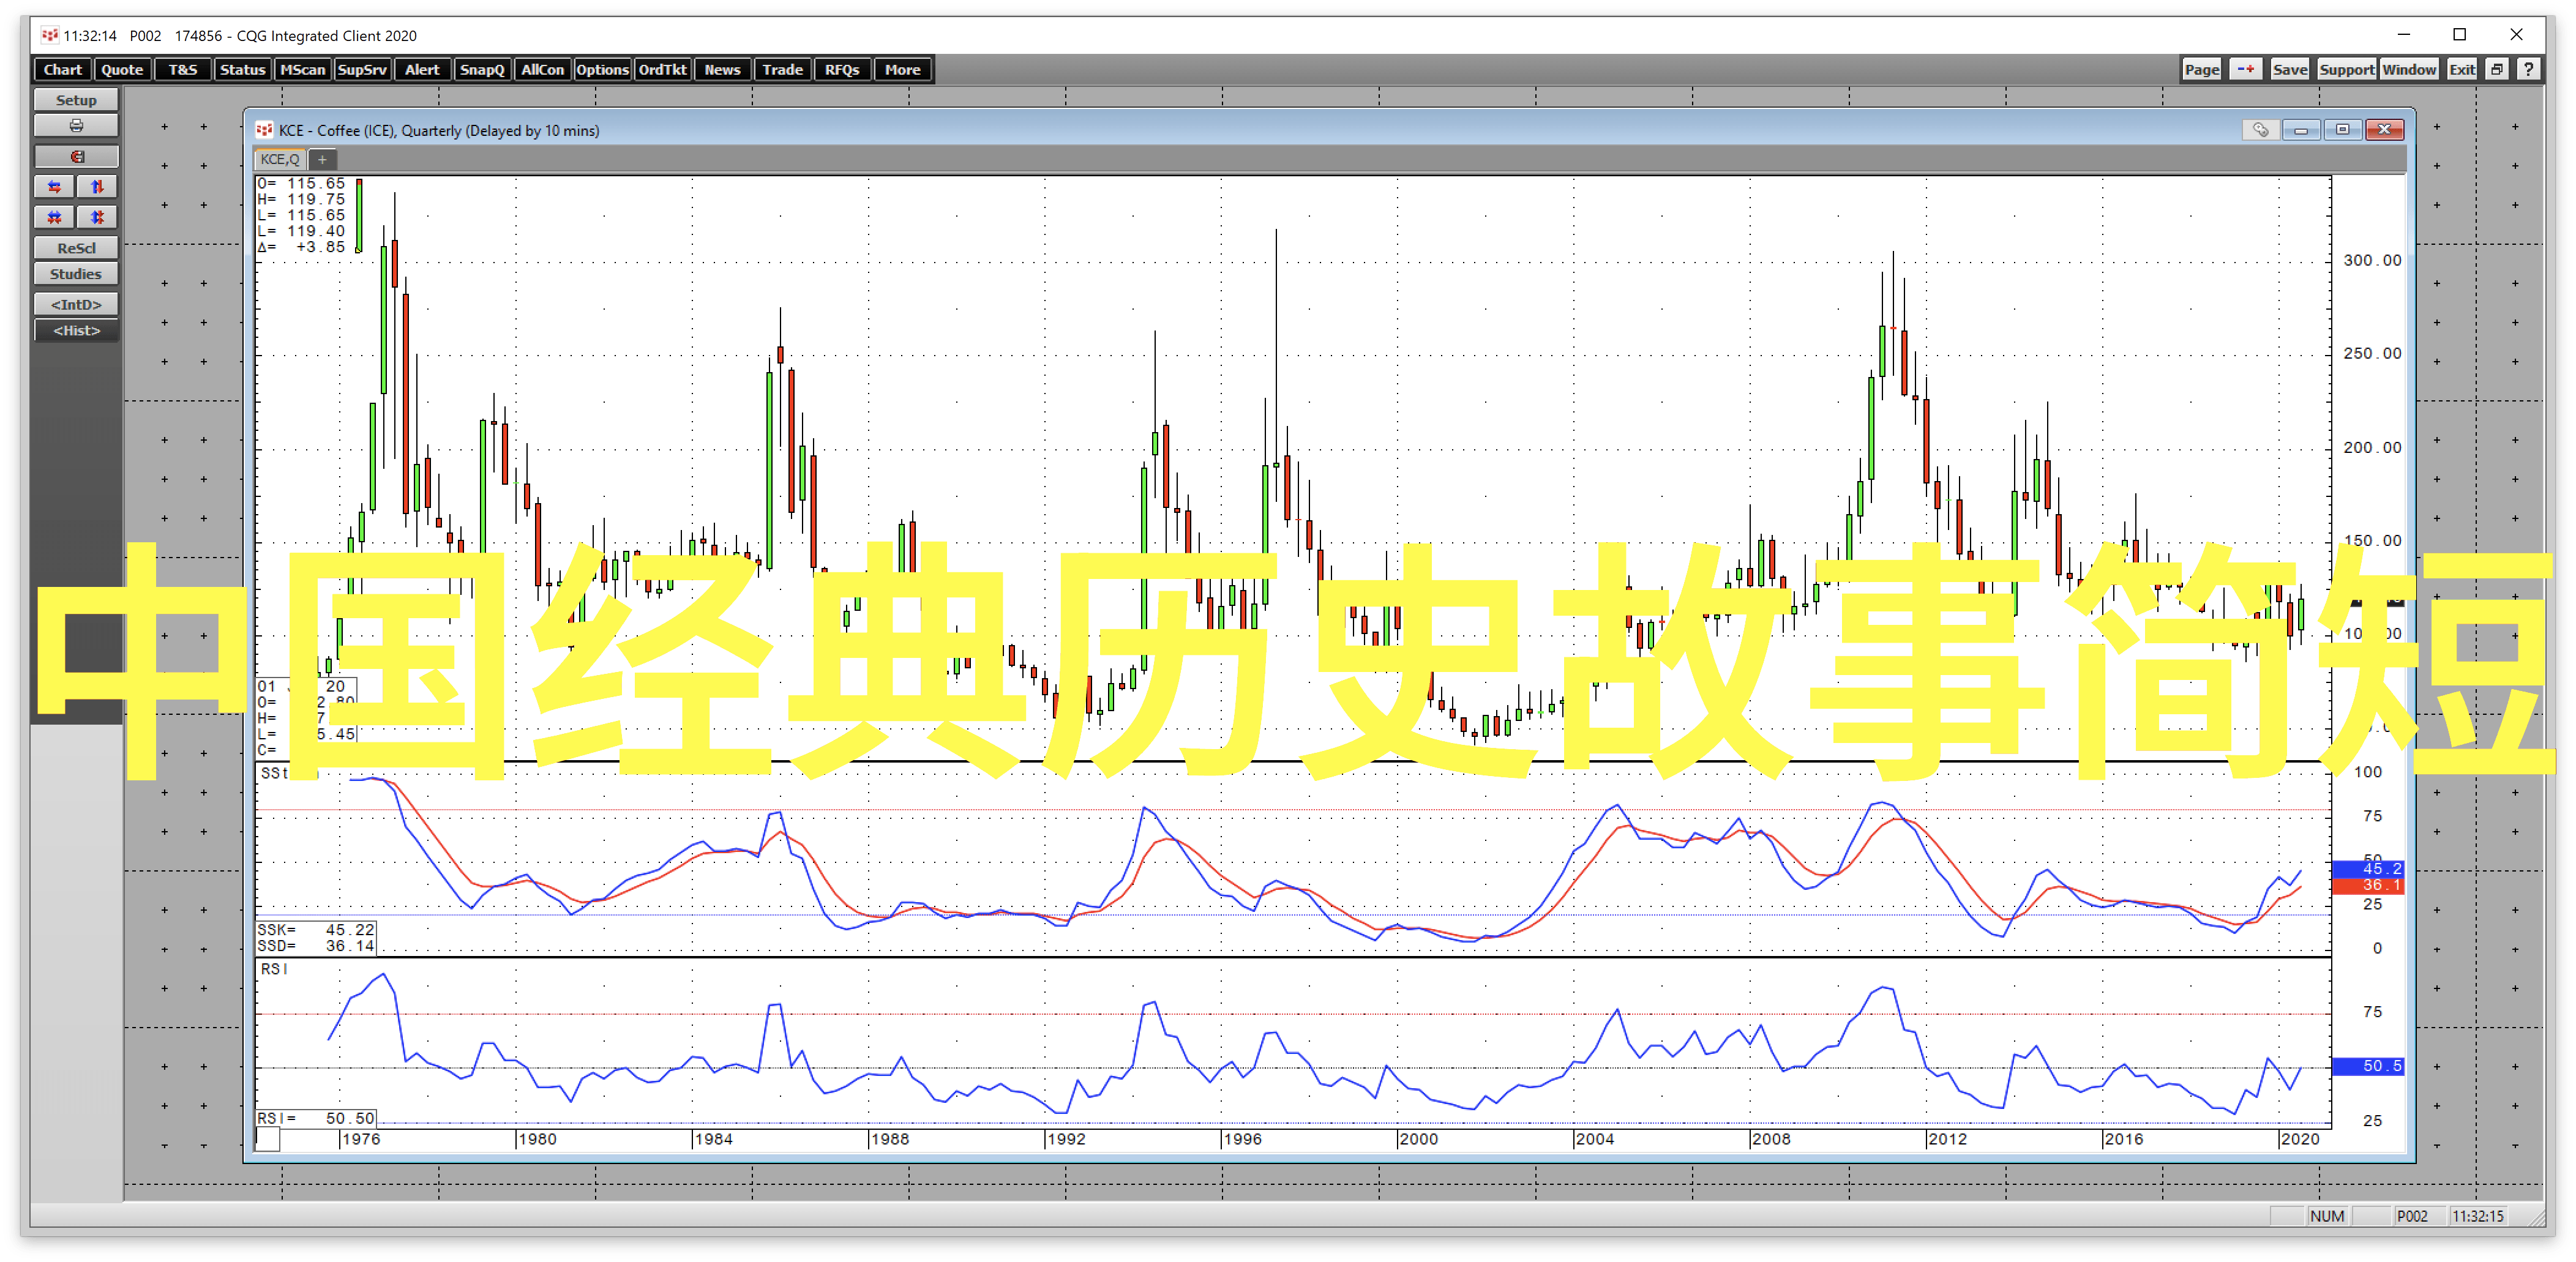Open MScan from toolbar
The height and width of the screenshot is (1262, 2576).
point(302,70)
